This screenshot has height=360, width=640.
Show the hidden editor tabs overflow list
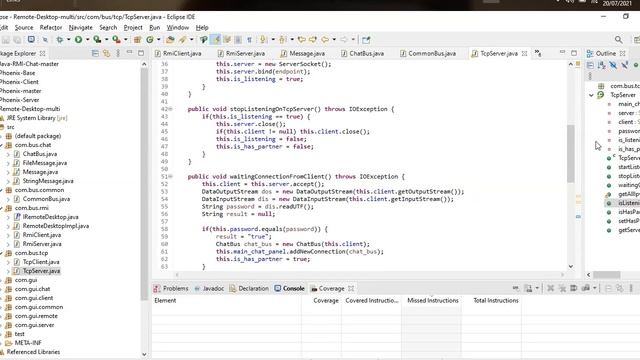click(x=538, y=53)
